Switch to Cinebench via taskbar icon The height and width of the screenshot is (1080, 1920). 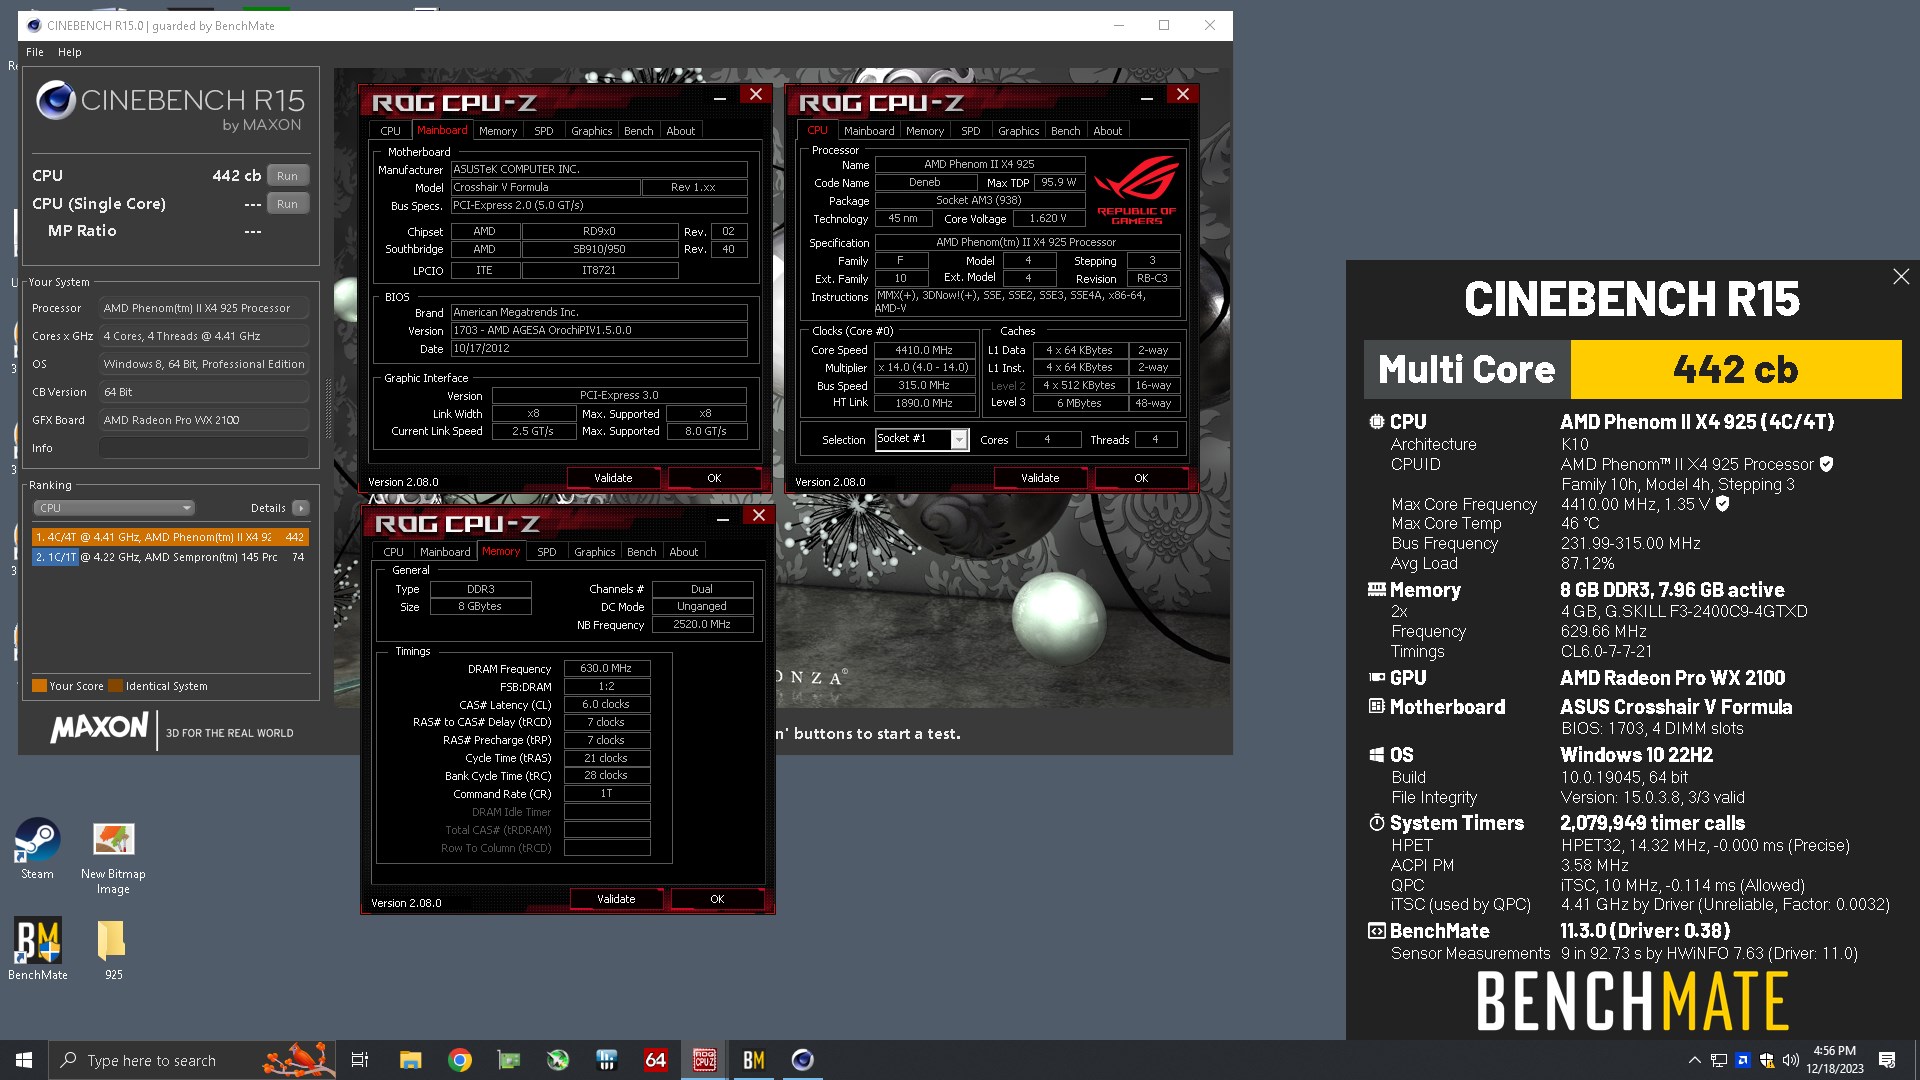(802, 1060)
